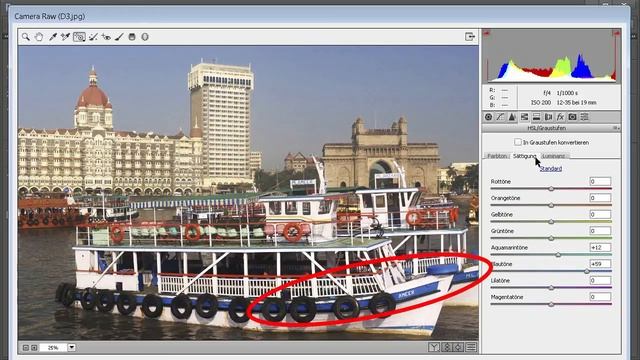Click the Aquamarintöne +12 value field

600,247
